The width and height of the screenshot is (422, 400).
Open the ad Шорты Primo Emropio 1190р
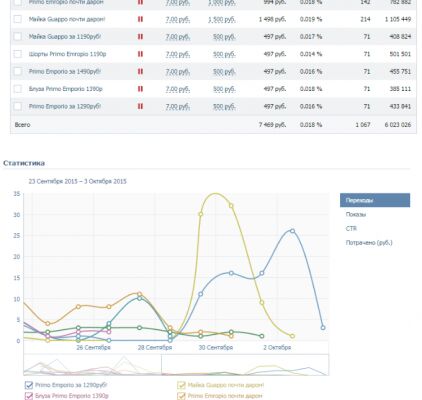pyautogui.click(x=67, y=54)
